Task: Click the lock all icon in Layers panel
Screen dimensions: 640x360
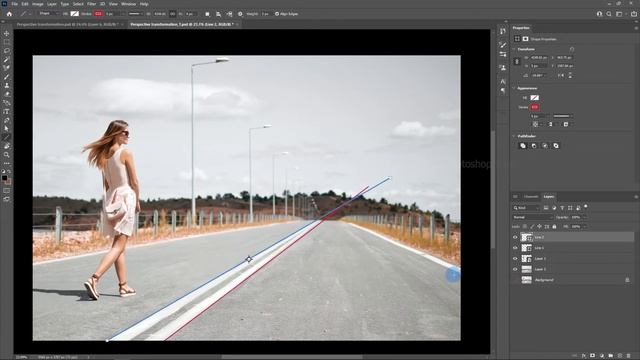Action: point(554,227)
